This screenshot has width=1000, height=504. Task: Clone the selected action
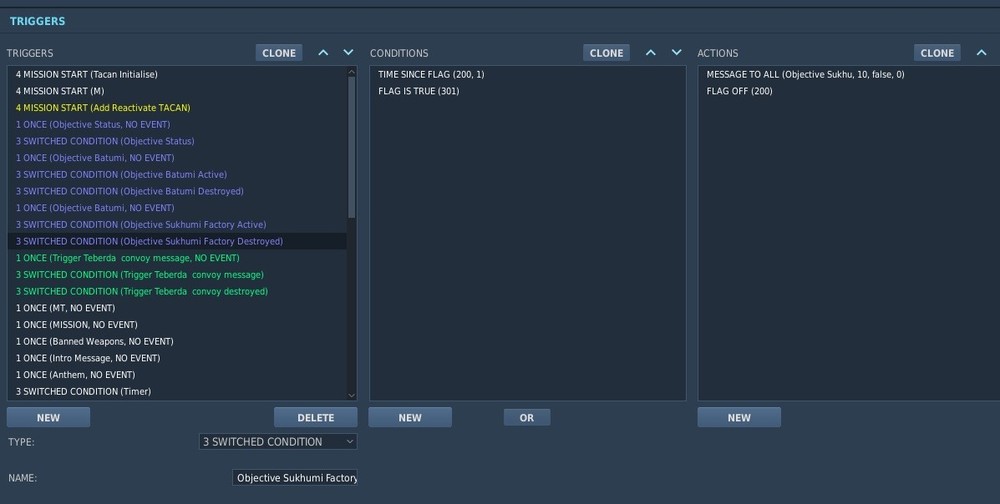point(937,53)
